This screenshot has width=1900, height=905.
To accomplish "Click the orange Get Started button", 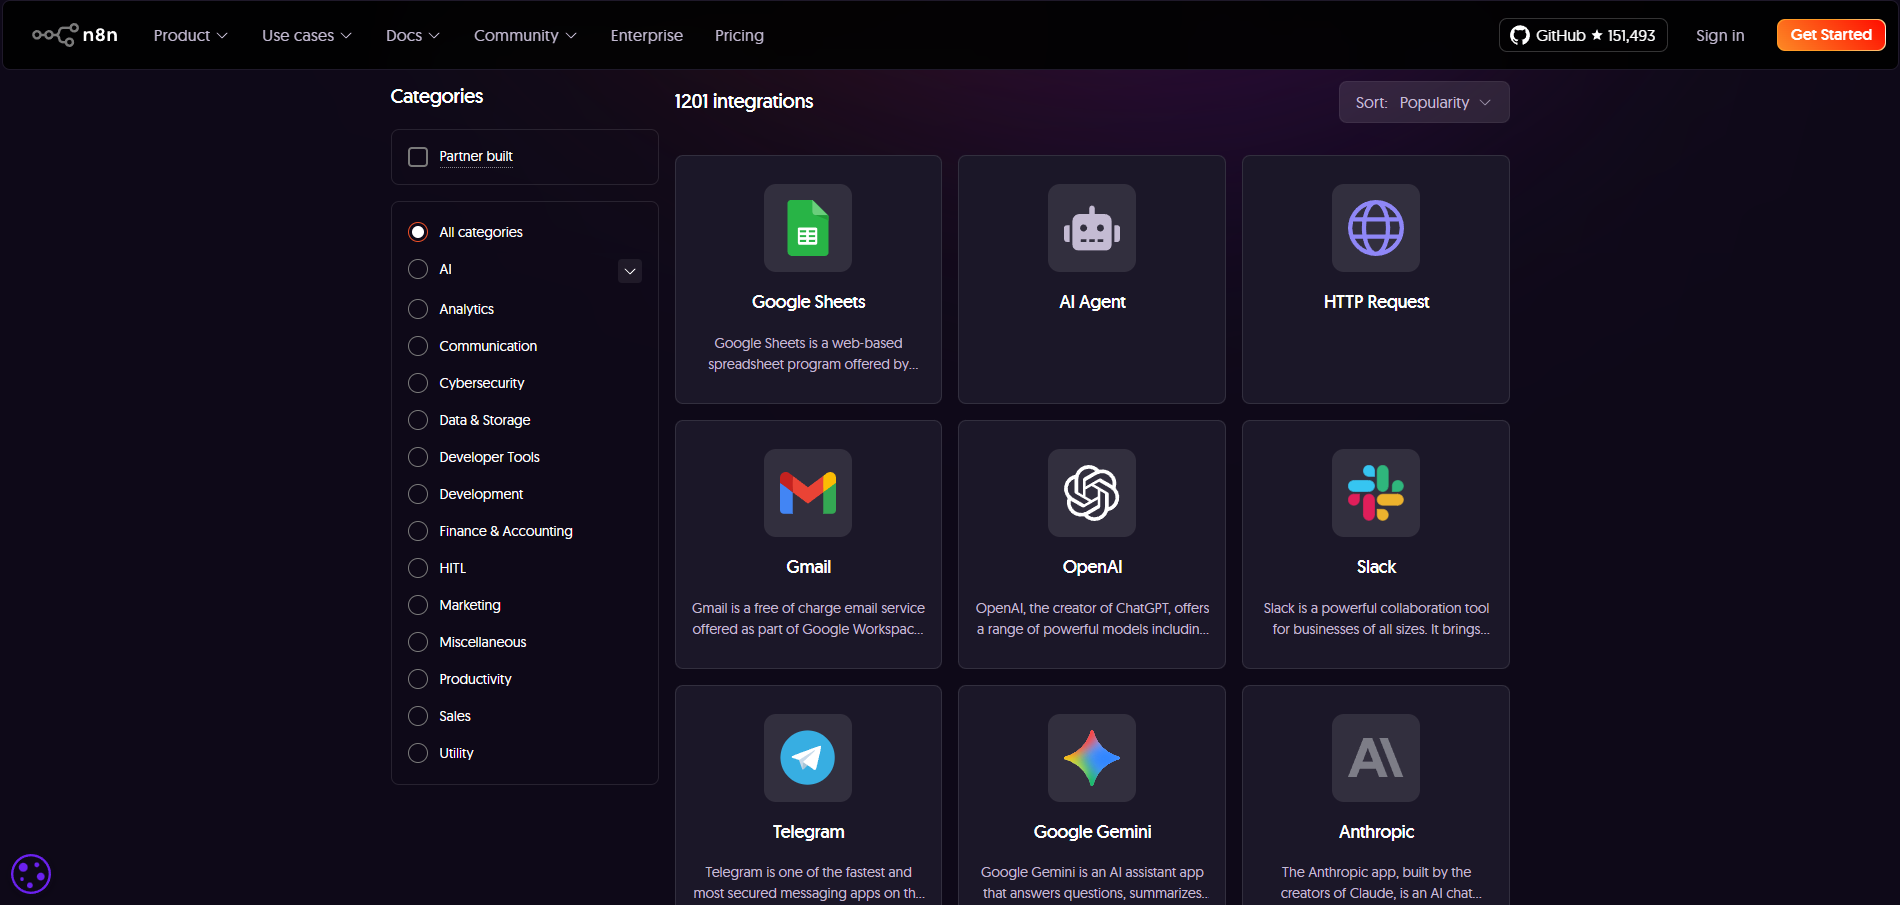I will click(x=1830, y=35).
